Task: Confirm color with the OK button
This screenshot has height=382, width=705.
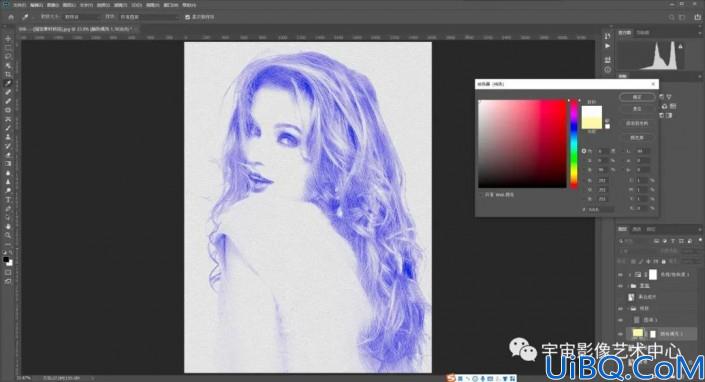Action: point(637,97)
